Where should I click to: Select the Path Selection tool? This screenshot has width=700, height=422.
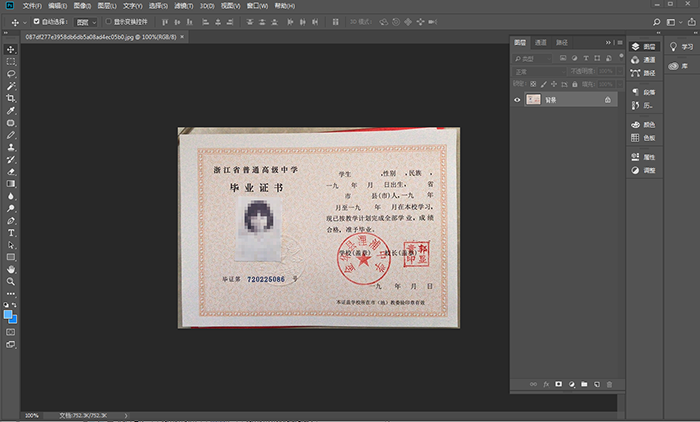pyautogui.click(x=11, y=245)
